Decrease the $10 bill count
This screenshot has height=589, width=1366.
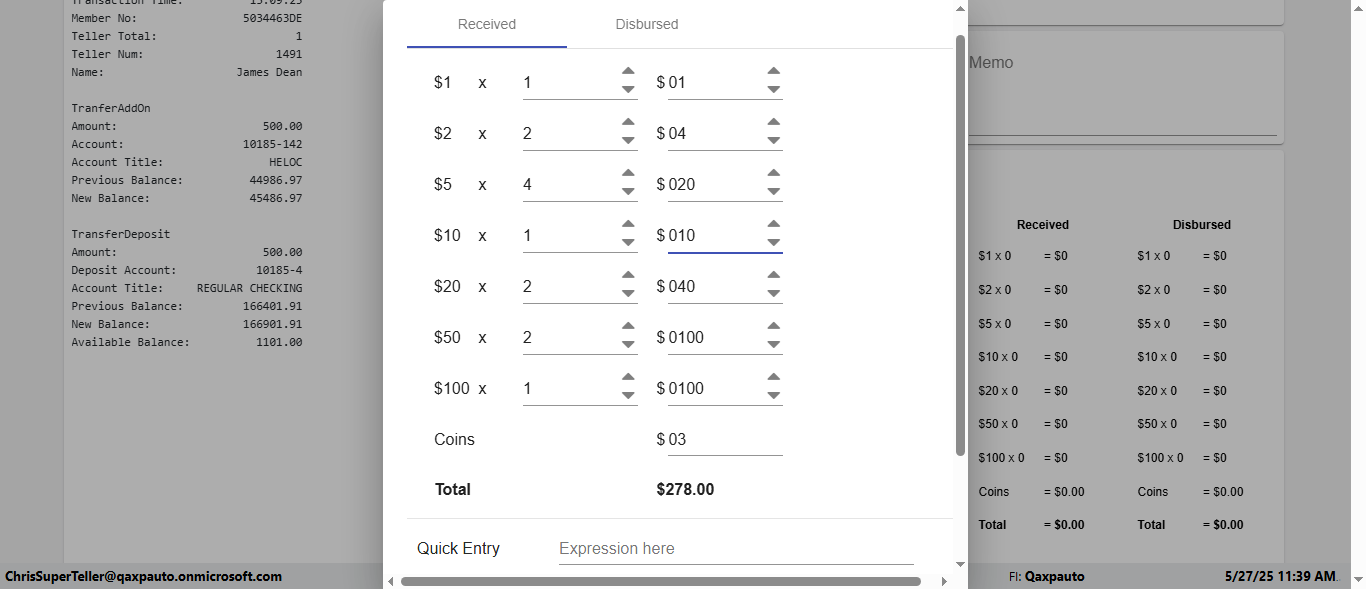click(x=628, y=243)
